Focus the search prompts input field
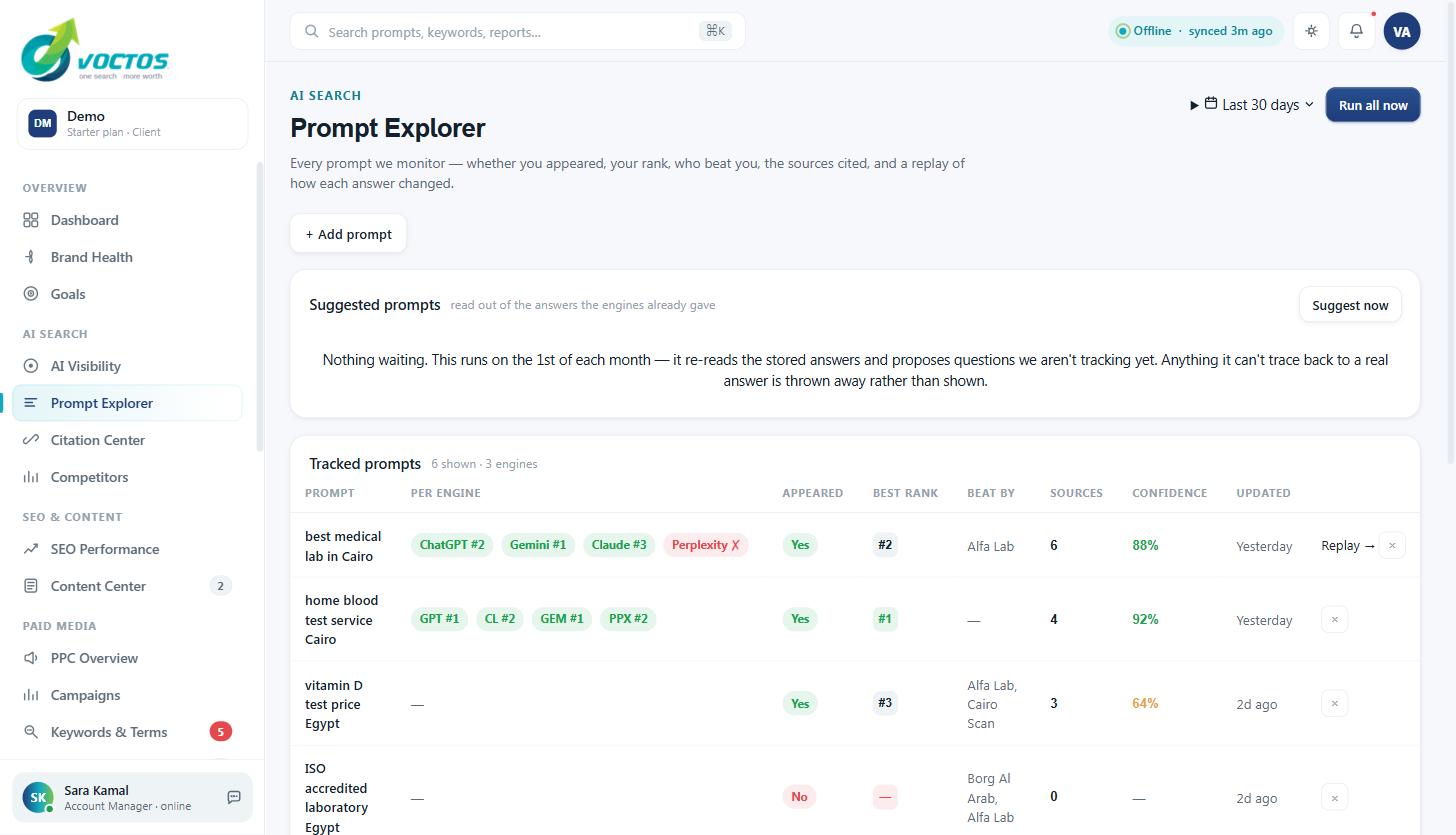 pyautogui.click(x=517, y=31)
